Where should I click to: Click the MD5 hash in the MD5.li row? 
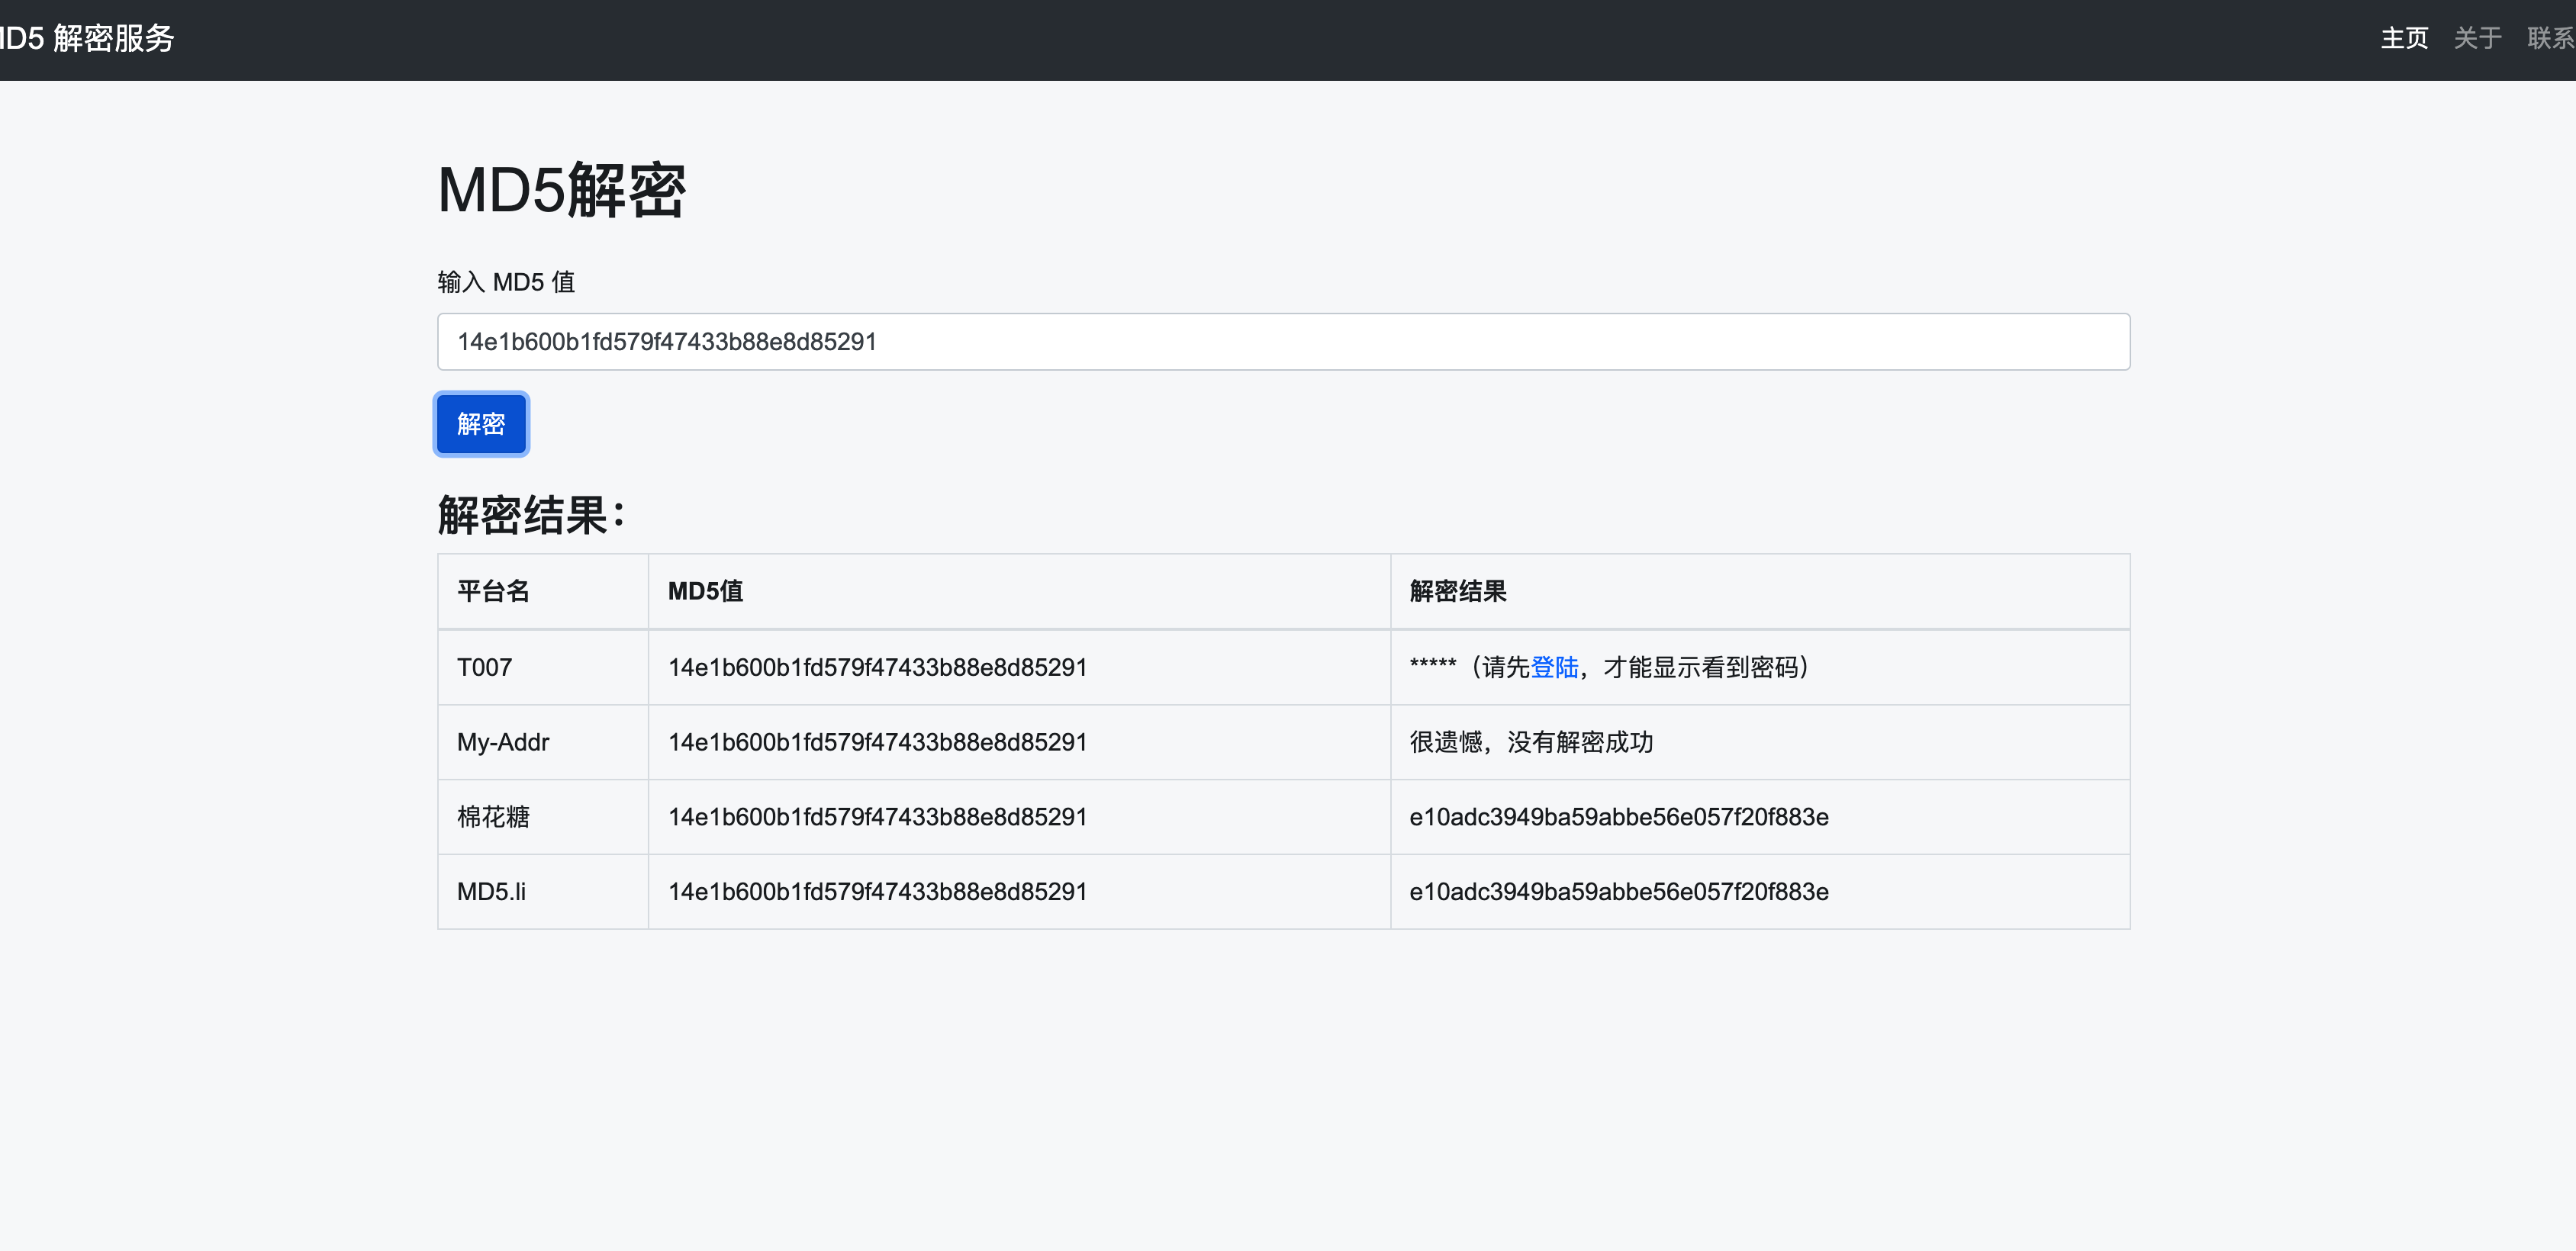[877, 892]
